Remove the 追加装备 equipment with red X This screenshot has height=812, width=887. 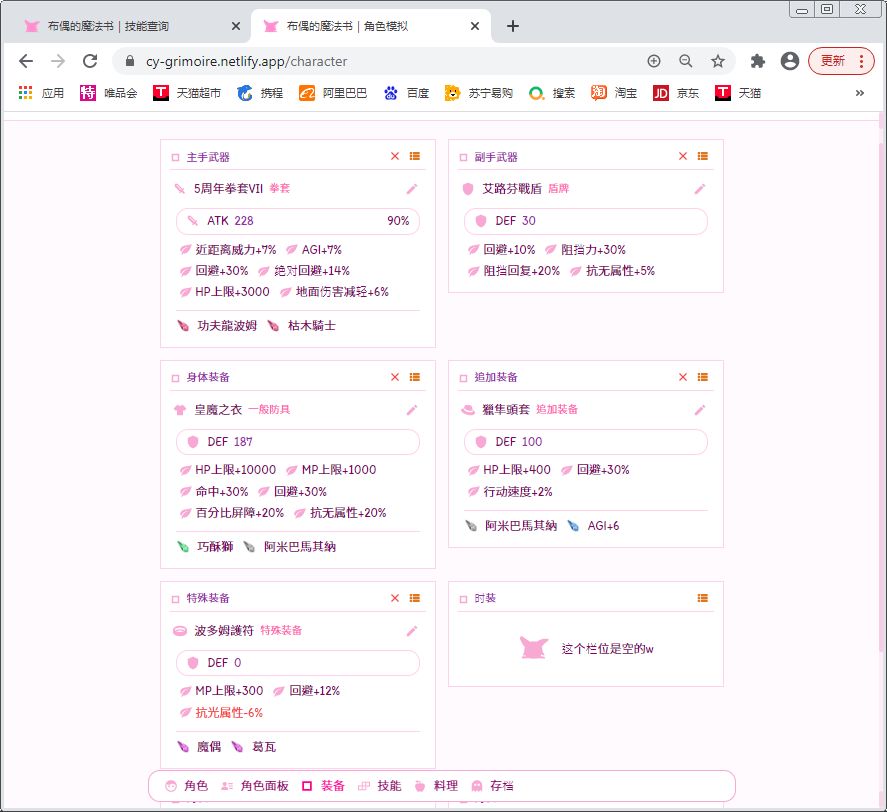683,377
